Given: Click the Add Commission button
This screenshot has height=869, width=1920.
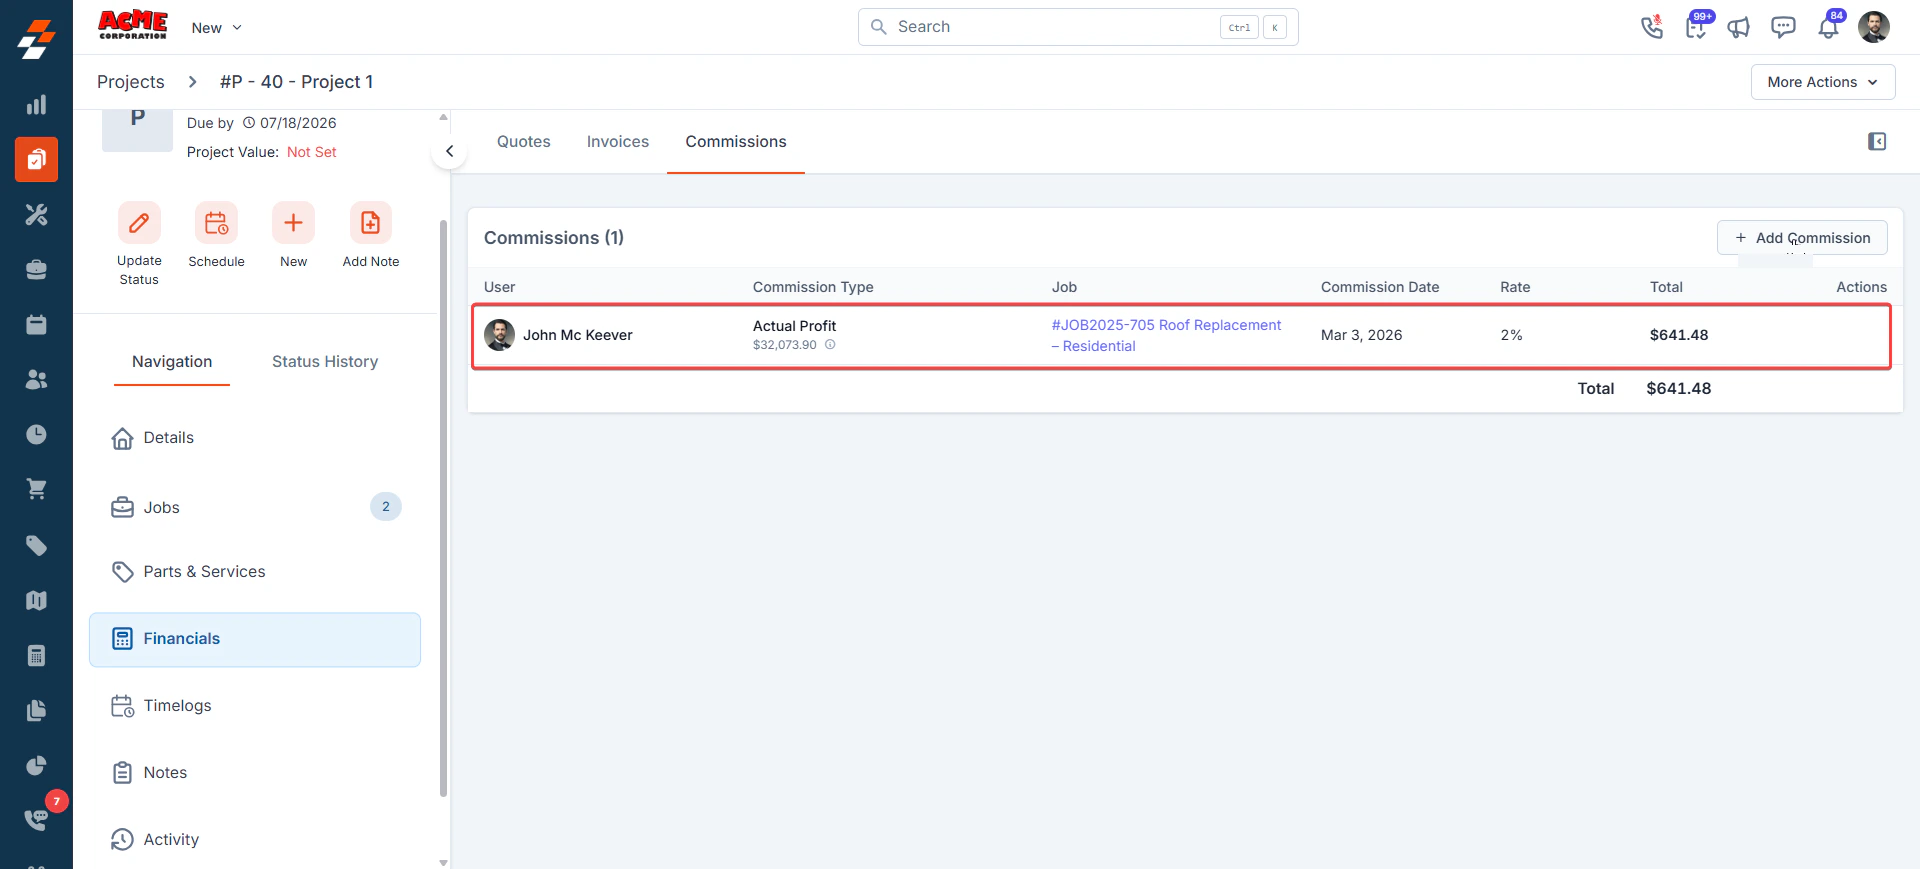Looking at the screenshot, I should click(x=1802, y=238).
